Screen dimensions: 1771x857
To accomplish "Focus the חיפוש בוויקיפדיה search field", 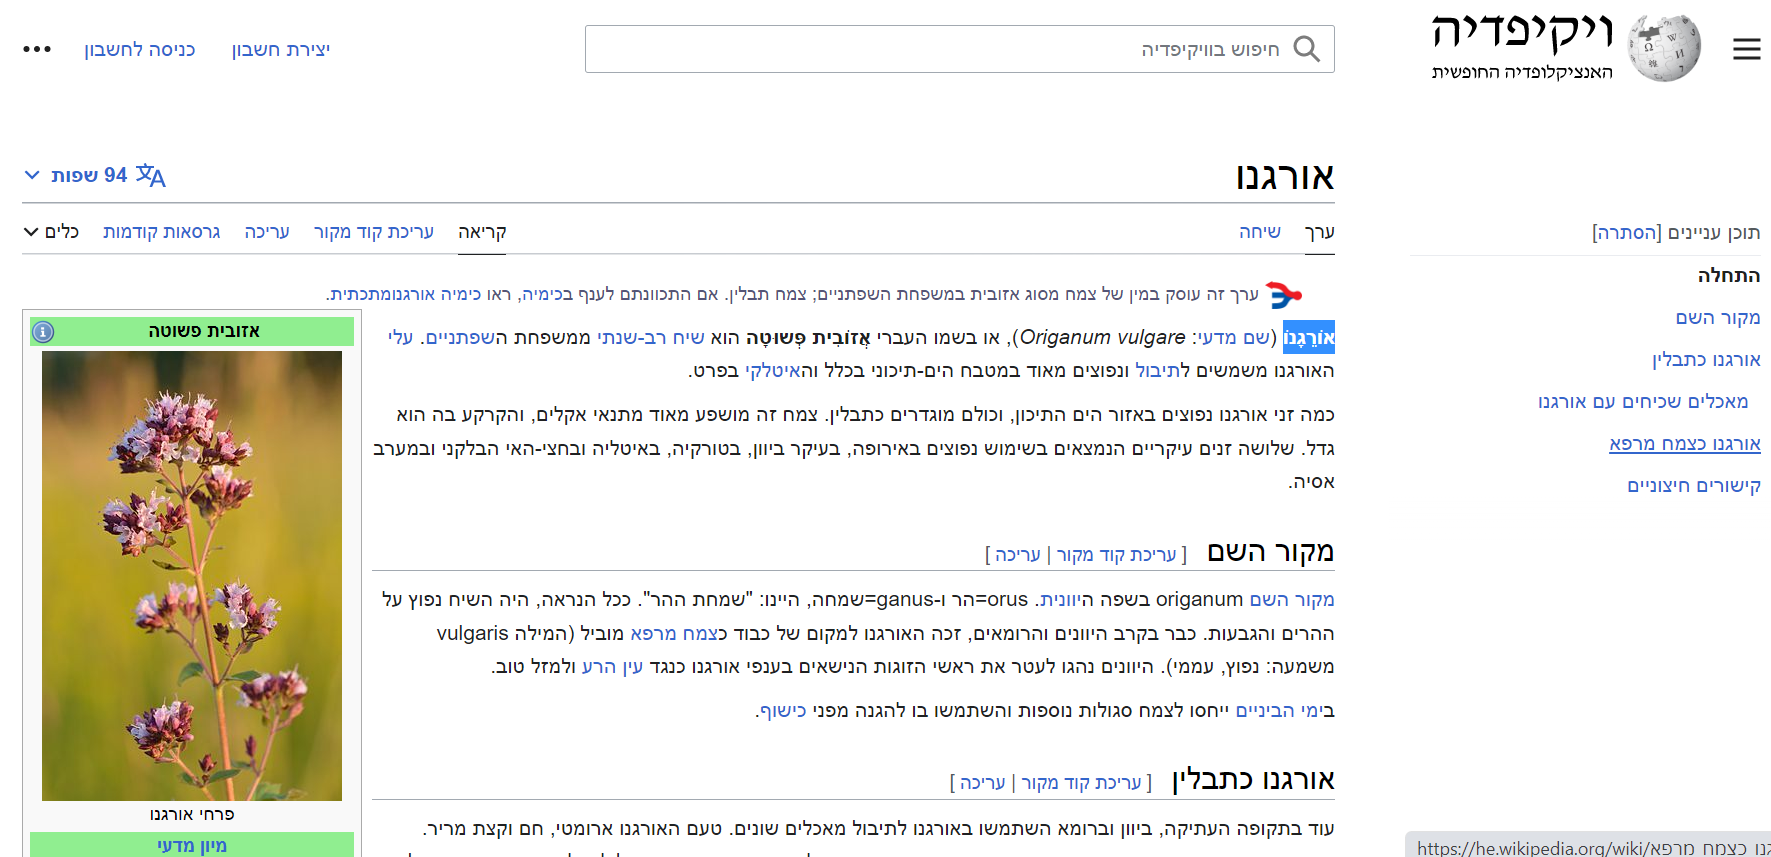I will point(960,49).
